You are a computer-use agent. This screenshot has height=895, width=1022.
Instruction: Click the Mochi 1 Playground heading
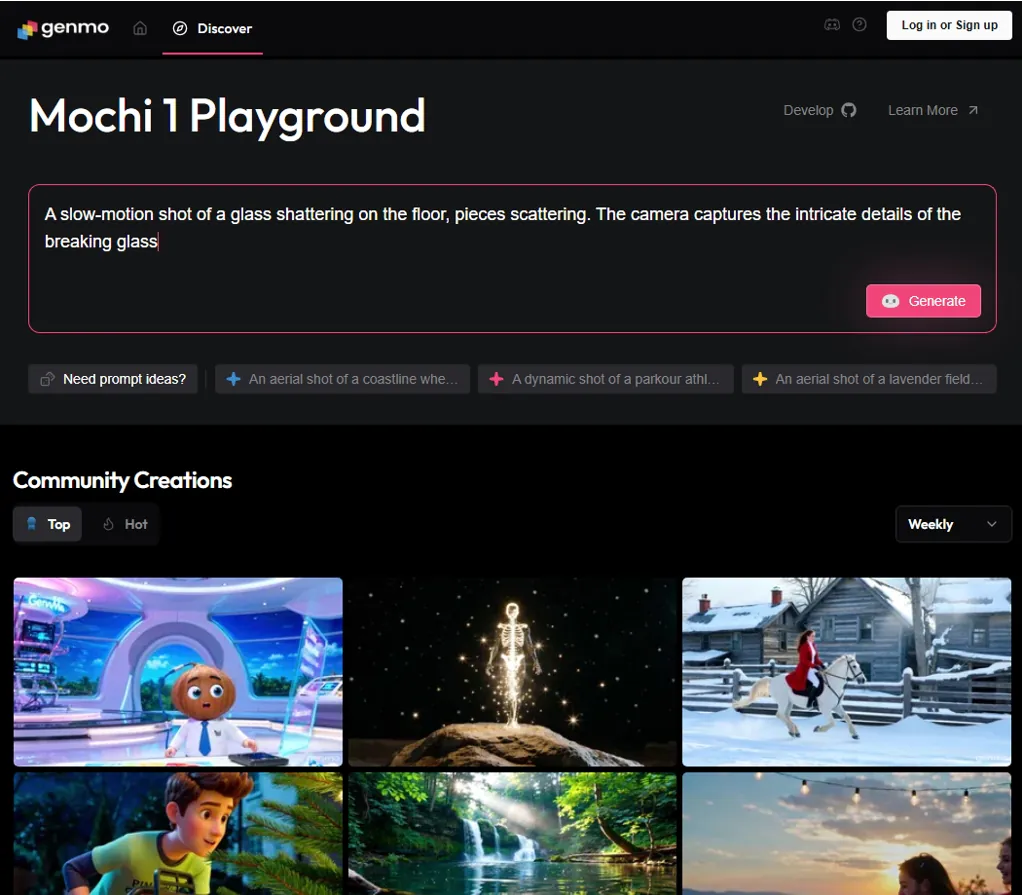pyautogui.click(x=227, y=117)
